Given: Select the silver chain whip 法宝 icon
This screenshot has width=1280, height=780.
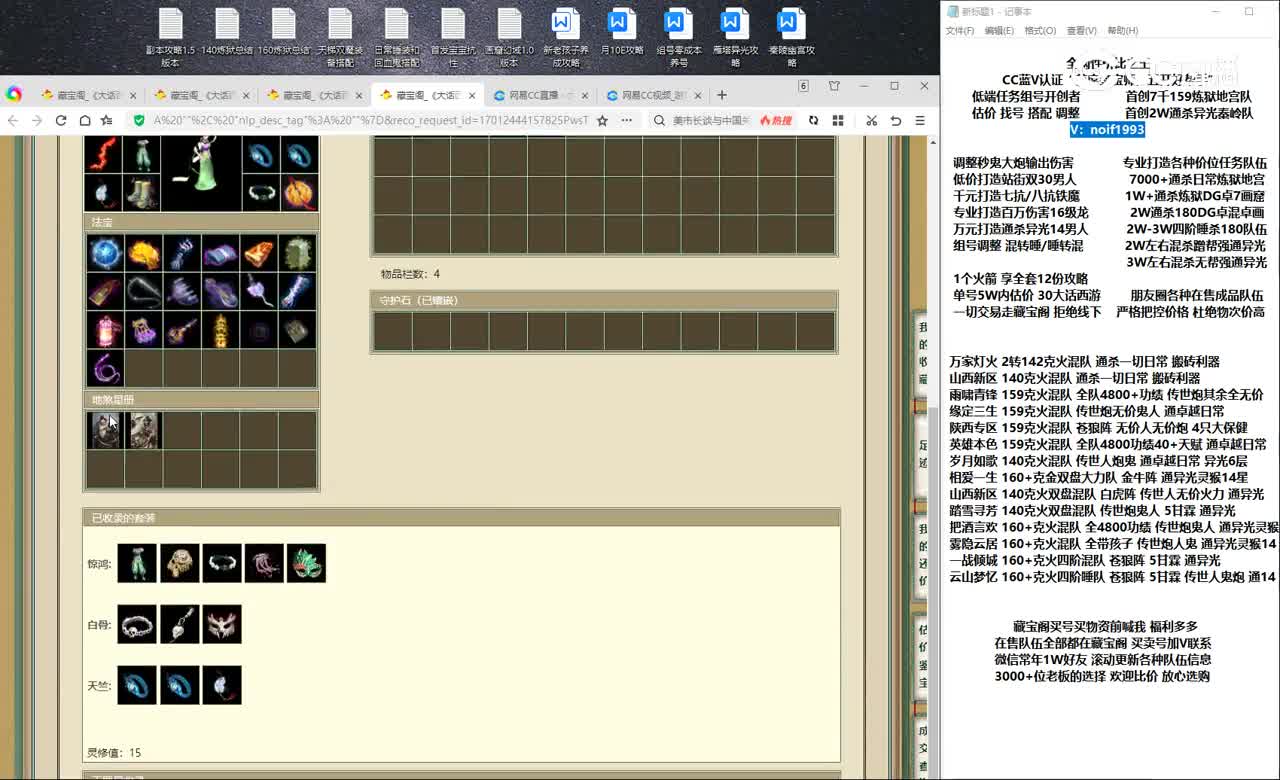Looking at the screenshot, I should (x=143, y=292).
